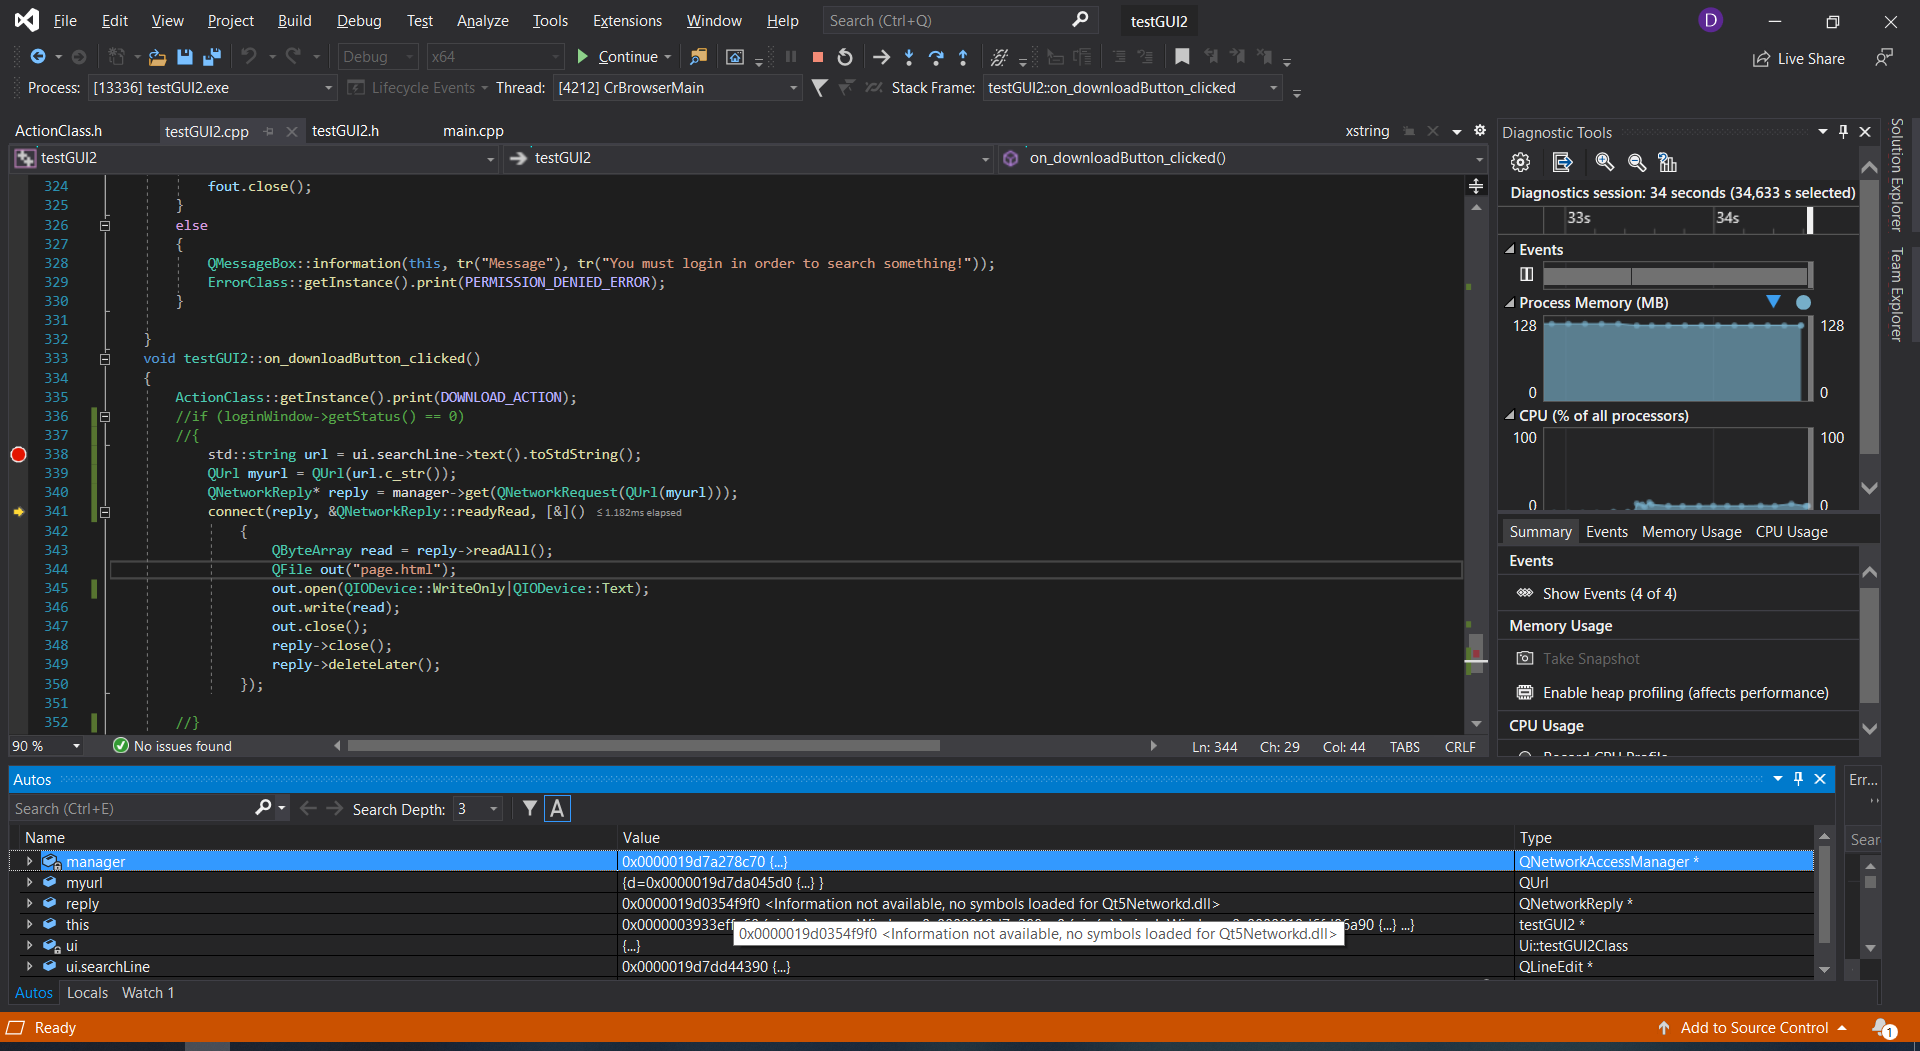1920x1051 pixels.
Task: Switch to testGUI2.h tab
Action: [345, 131]
